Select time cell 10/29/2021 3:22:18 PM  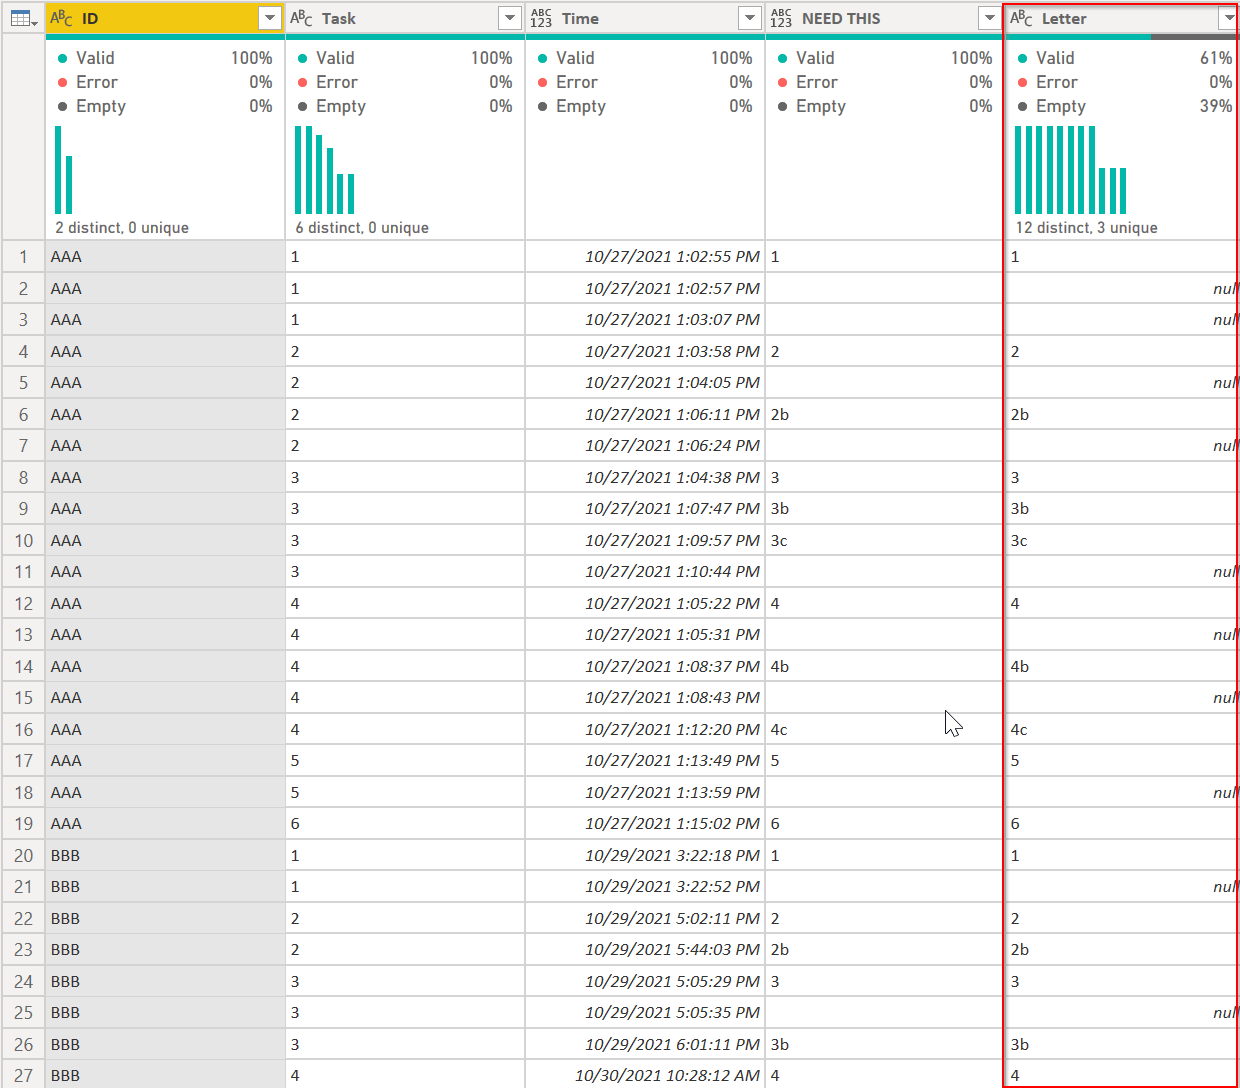pos(645,855)
